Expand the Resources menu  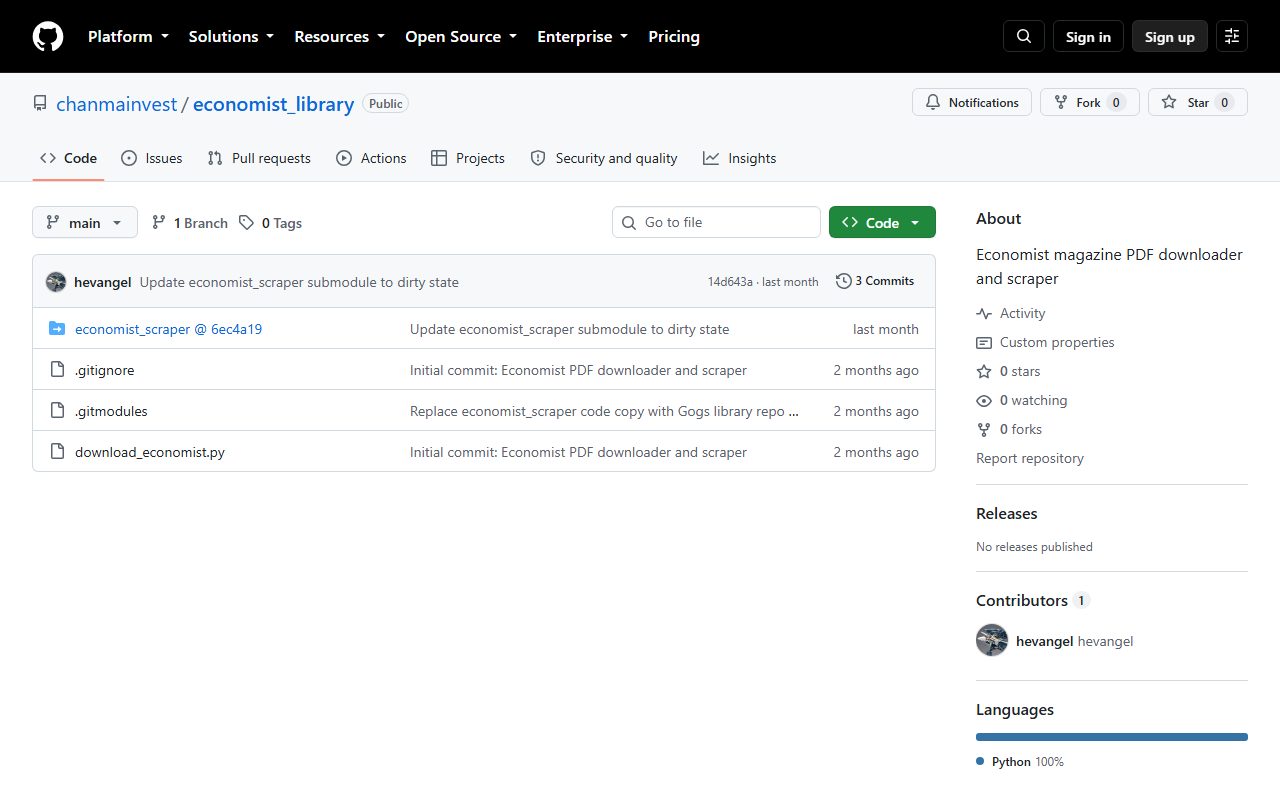pyautogui.click(x=339, y=37)
